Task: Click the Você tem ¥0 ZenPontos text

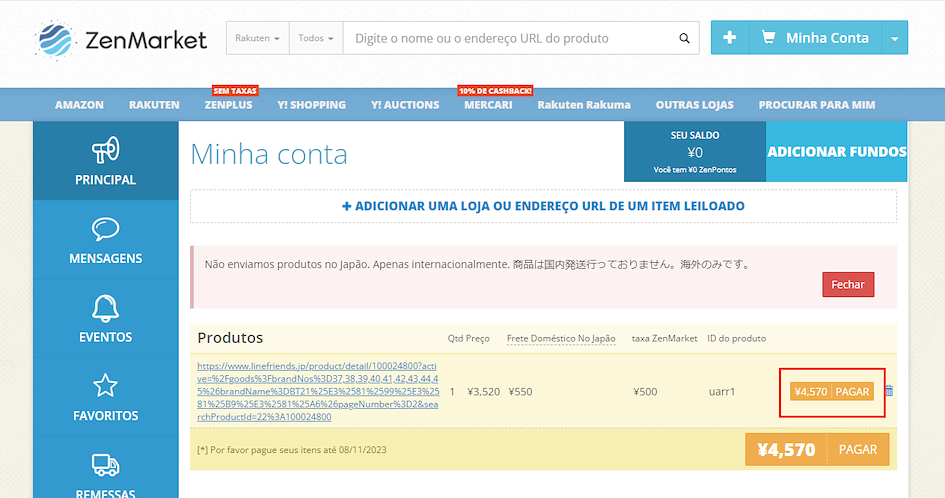Action: pyautogui.click(x=695, y=170)
